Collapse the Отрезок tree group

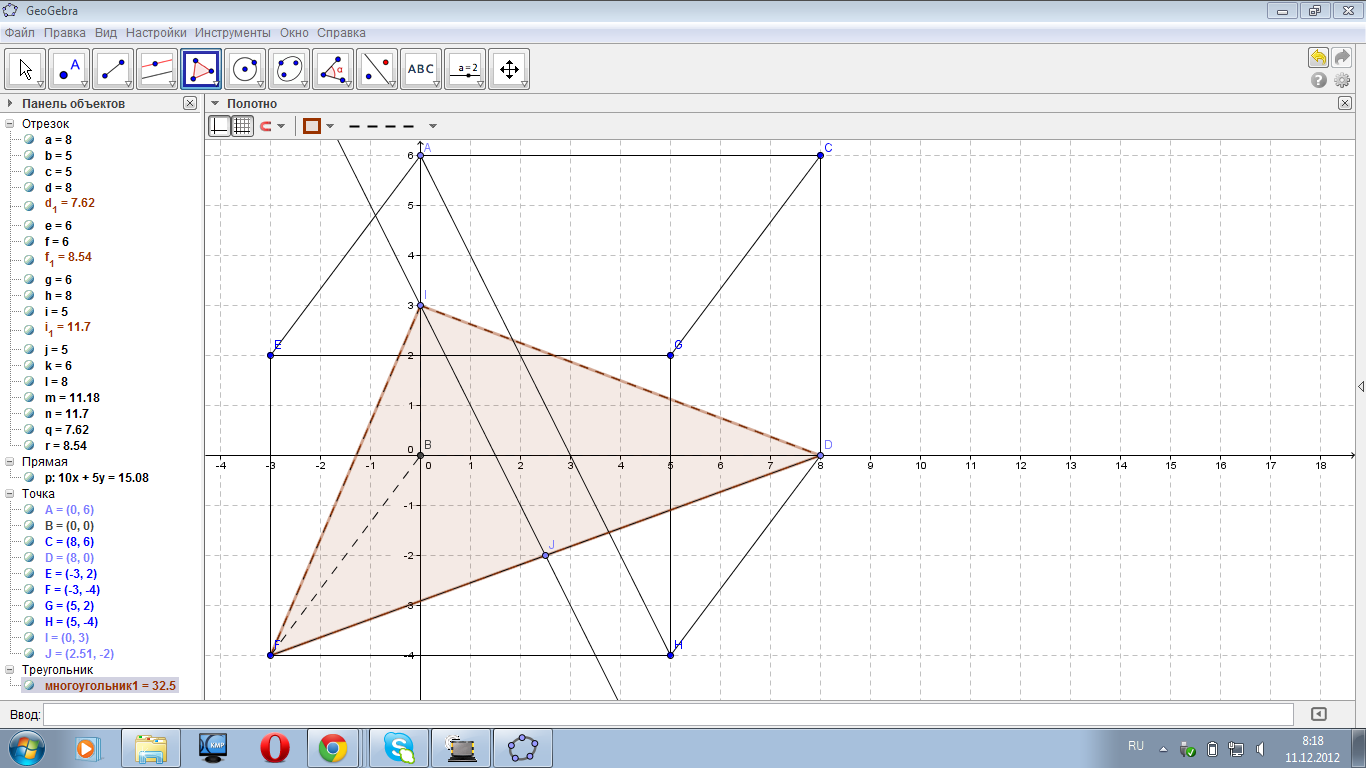coord(10,124)
